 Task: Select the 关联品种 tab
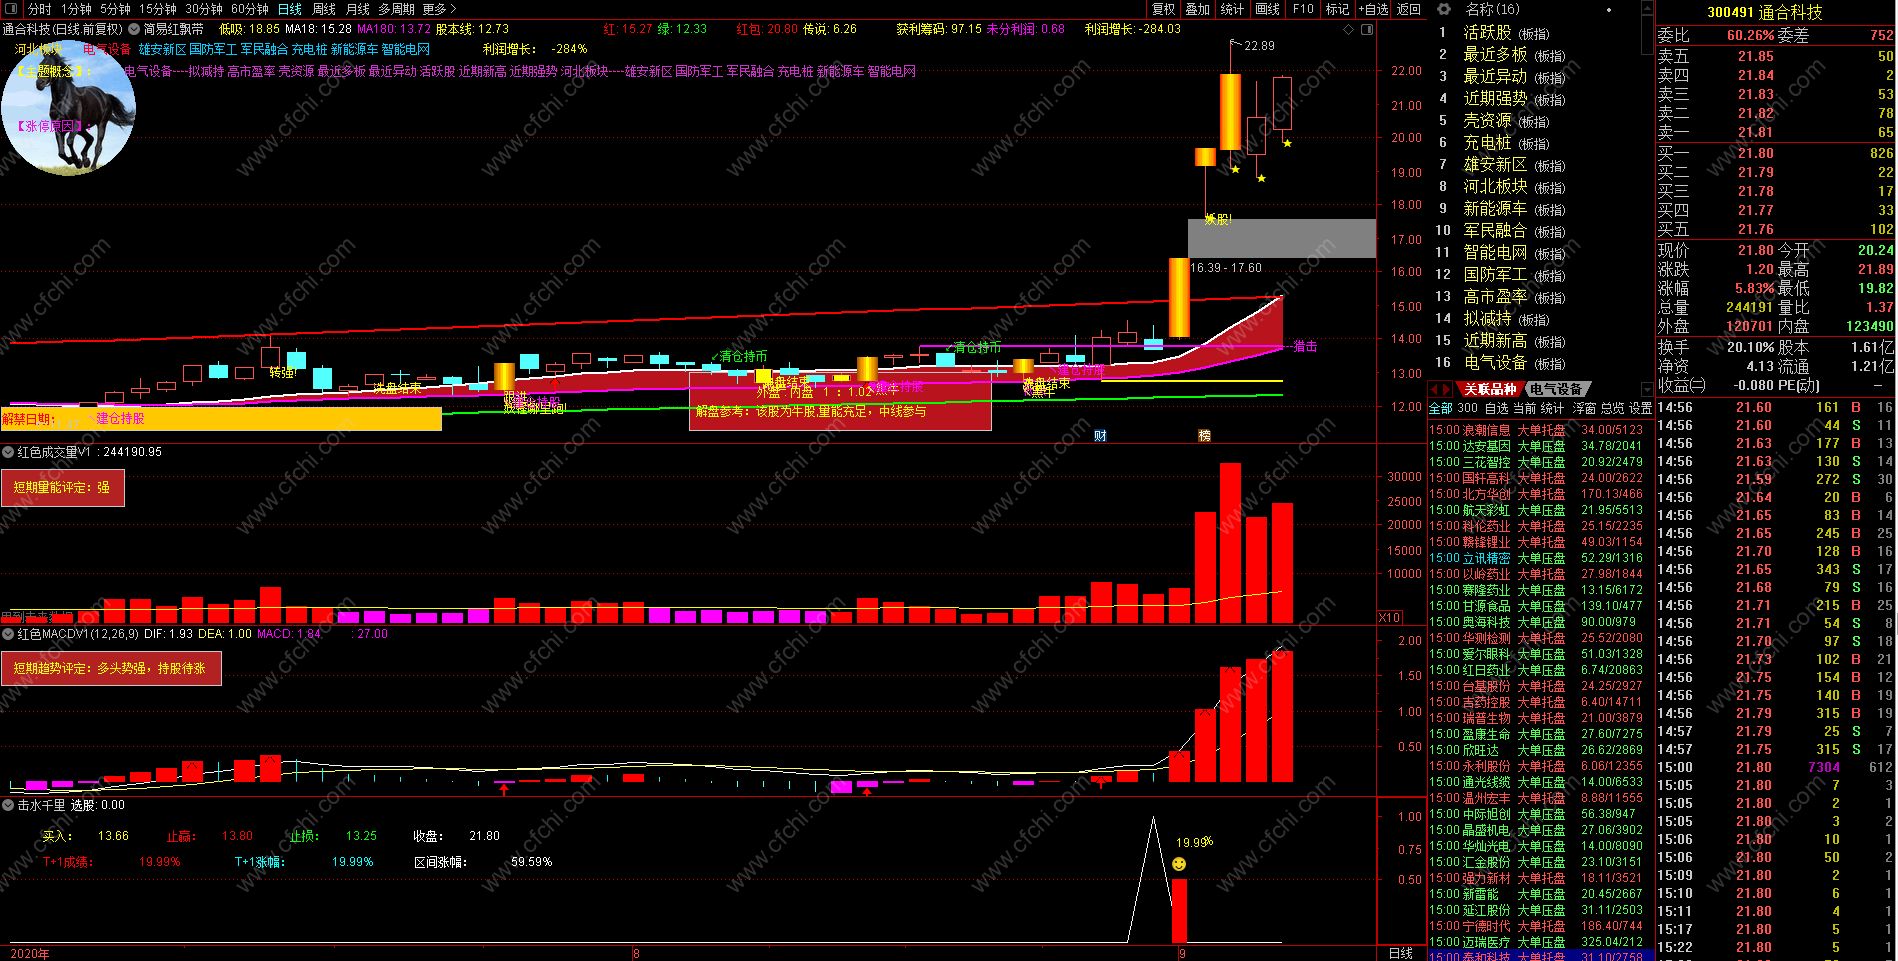1490,389
